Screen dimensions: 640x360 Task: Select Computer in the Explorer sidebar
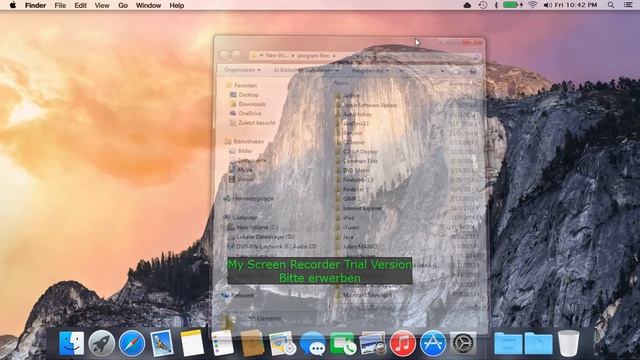[x=245, y=218]
